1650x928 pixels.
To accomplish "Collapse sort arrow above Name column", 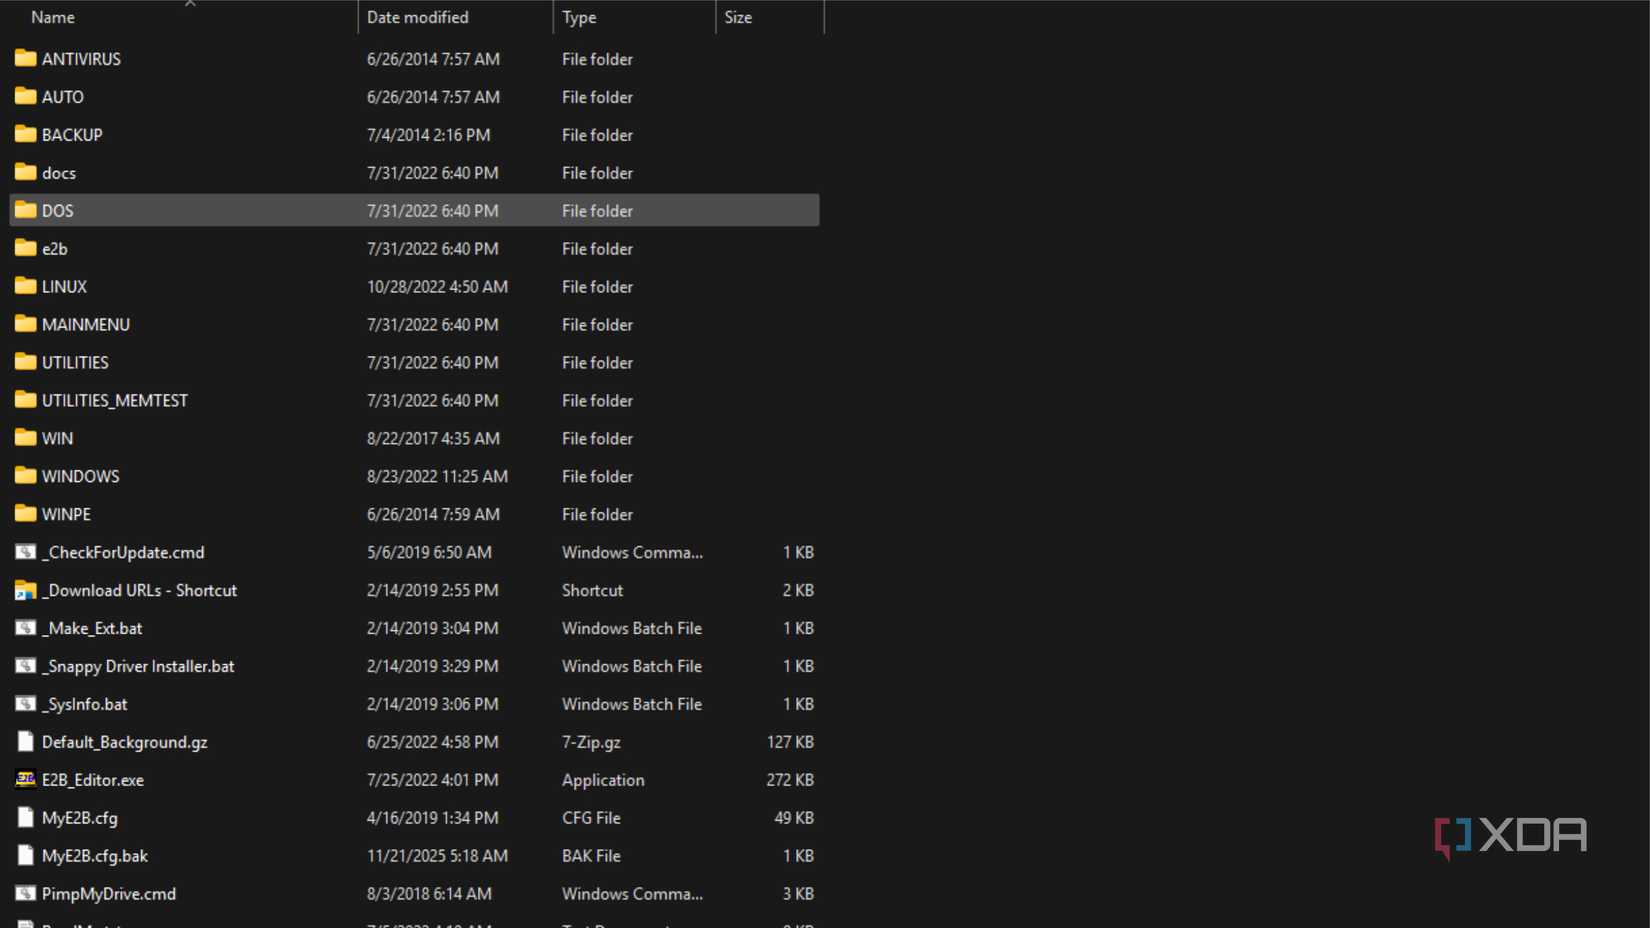I will click(x=190, y=4).
